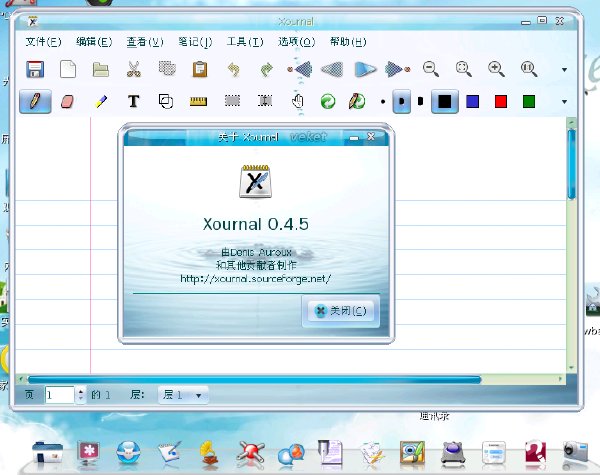Click the green default tool icon

tap(328, 102)
